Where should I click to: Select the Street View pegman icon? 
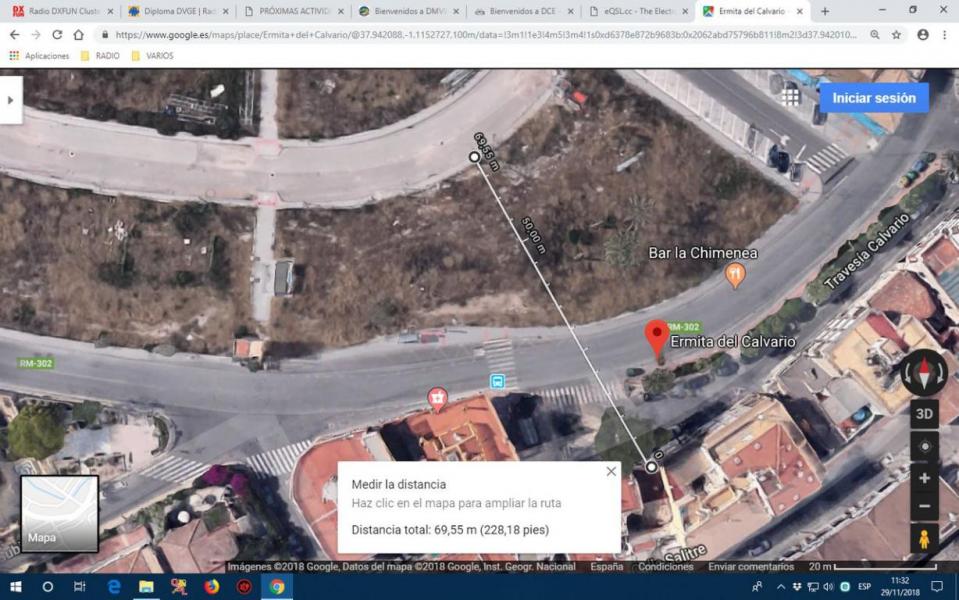tap(924, 538)
